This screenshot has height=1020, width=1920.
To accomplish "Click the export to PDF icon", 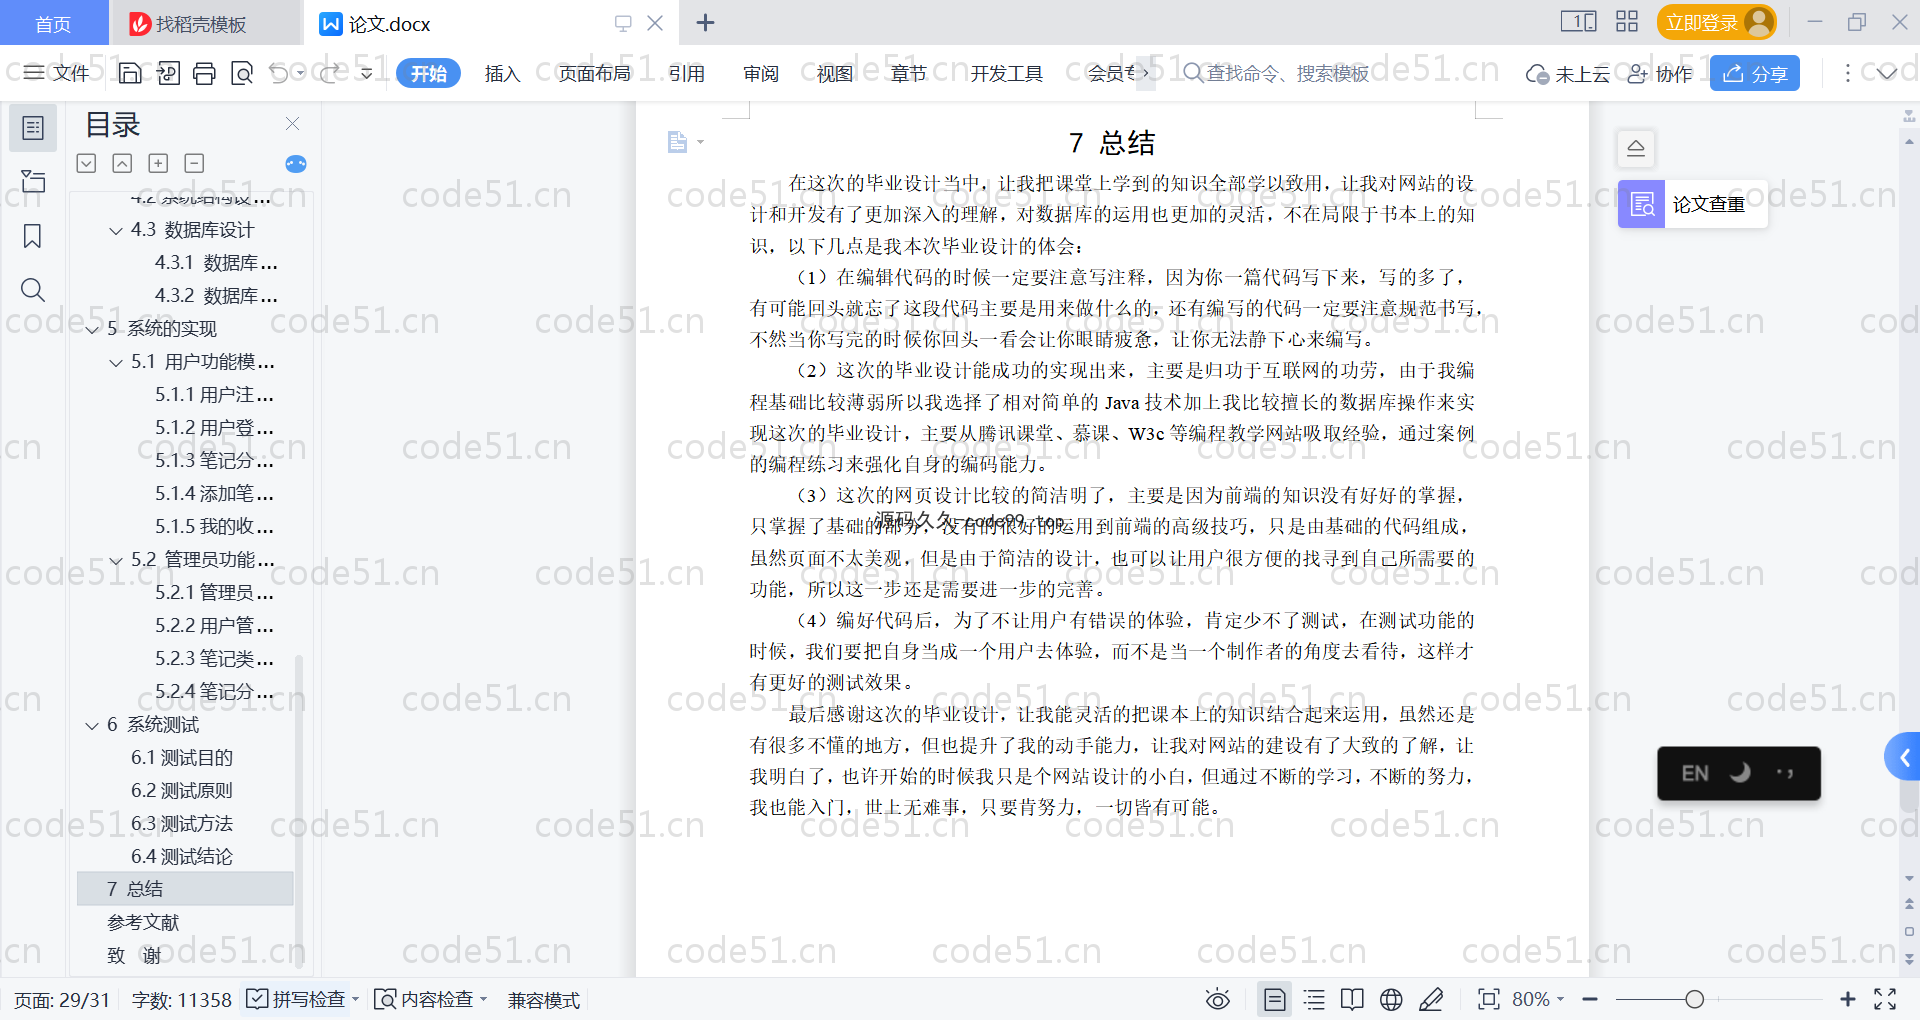I will click(x=168, y=73).
